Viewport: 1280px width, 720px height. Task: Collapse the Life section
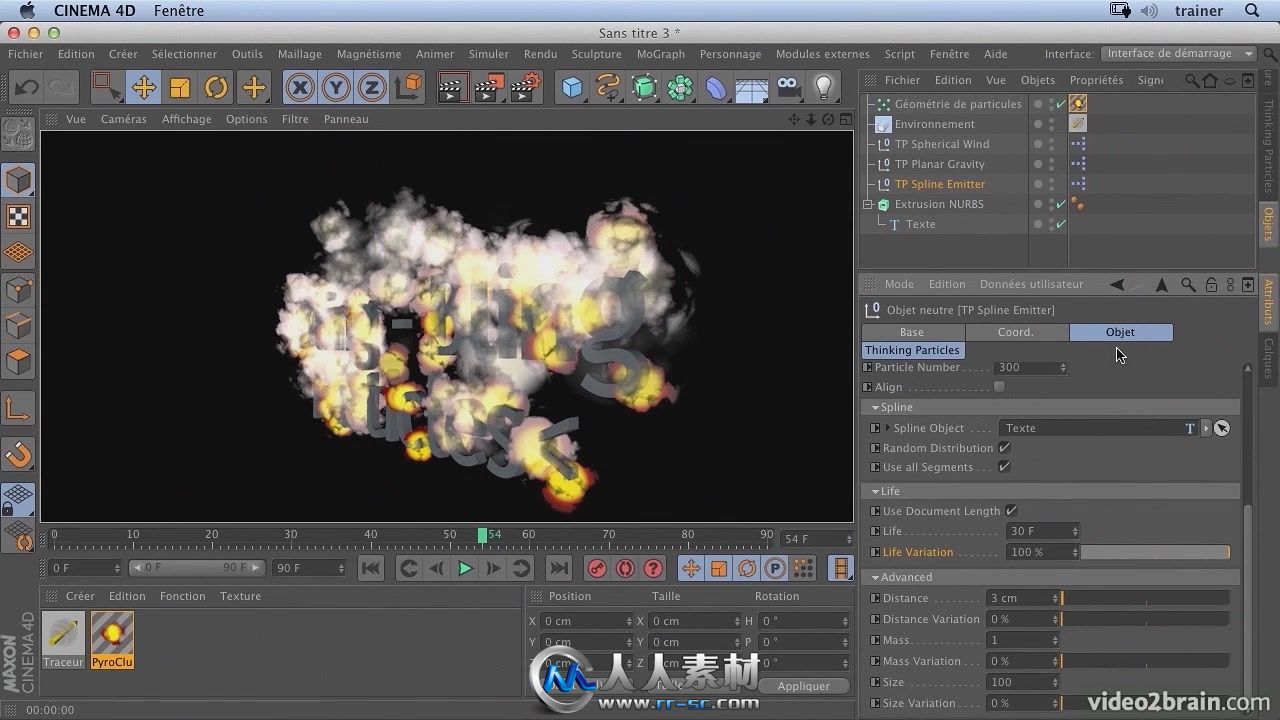pos(875,492)
